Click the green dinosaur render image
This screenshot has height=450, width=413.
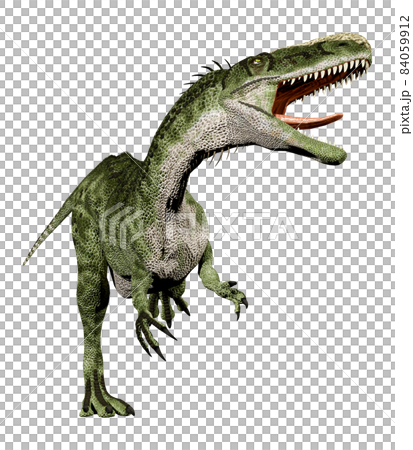(x=197, y=225)
